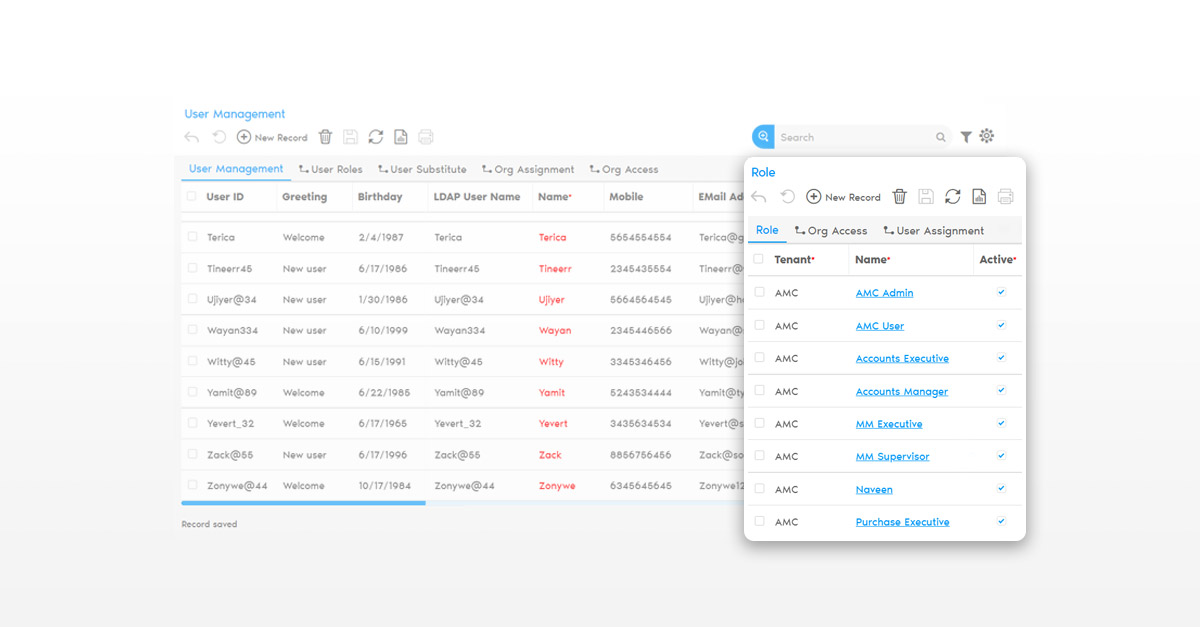Toggle select-all checkbox in User ID header
The height and width of the screenshot is (627, 1200).
coord(192,197)
